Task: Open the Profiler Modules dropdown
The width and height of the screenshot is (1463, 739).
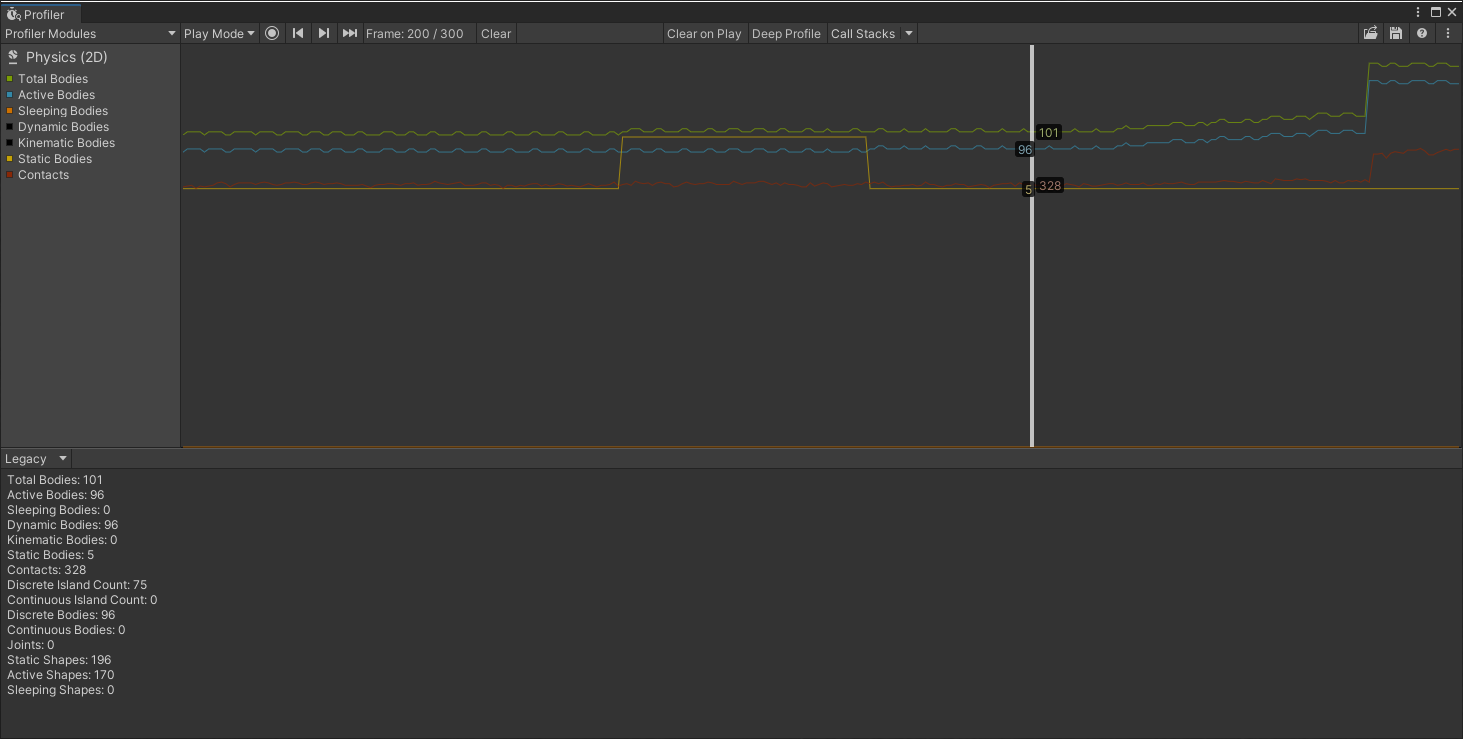Action: click(90, 33)
